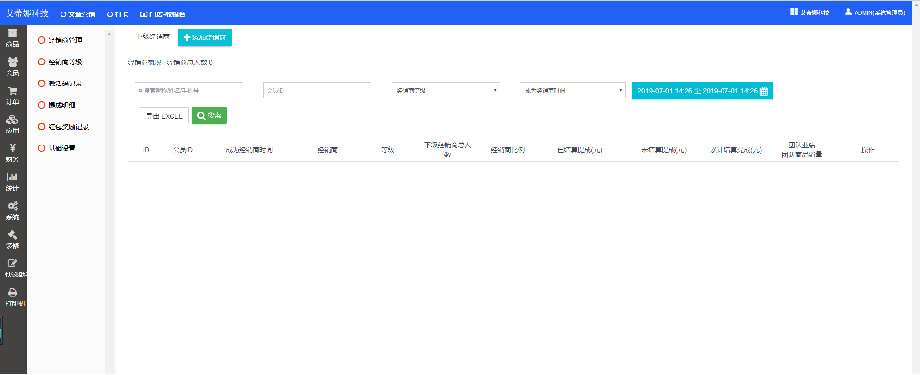Image resolution: width=920 pixels, height=375 pixels.
Task: Open the finance yen icon in the sidebar
Action: point(12,148)
